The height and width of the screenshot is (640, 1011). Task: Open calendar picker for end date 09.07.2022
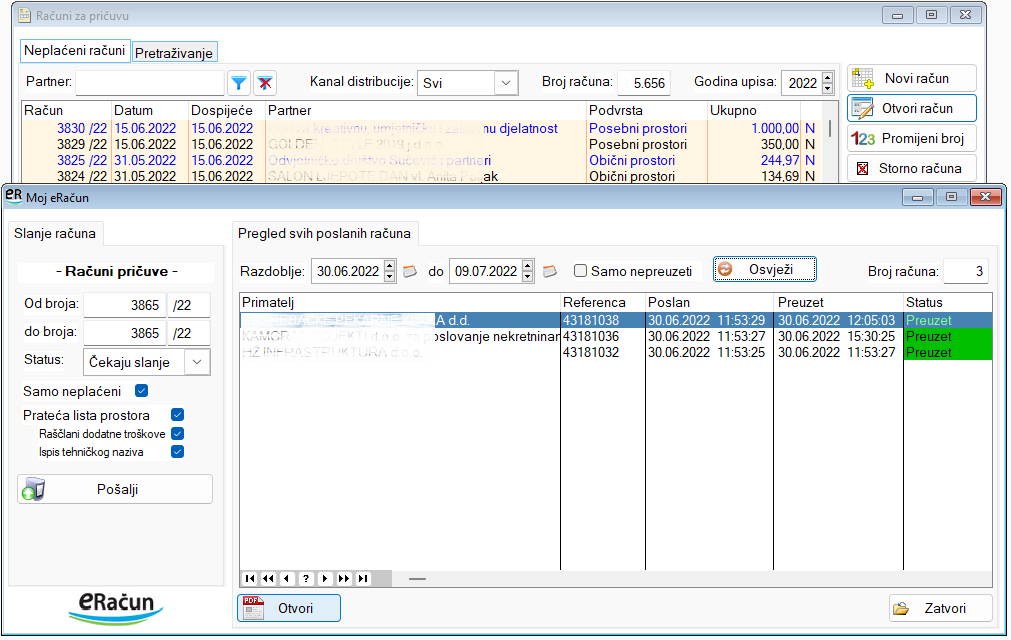(x=549, y=271)
